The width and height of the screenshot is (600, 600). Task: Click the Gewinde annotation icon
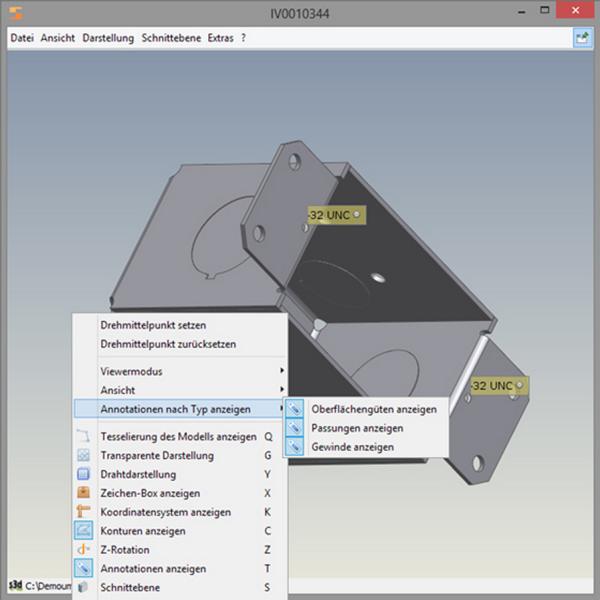click(294, 446)
